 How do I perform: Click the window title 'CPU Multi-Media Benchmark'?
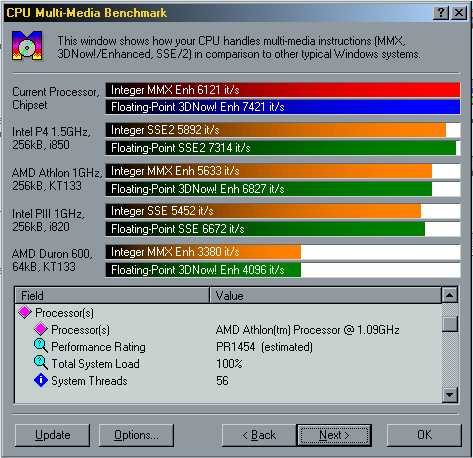[x=86, y=13]
